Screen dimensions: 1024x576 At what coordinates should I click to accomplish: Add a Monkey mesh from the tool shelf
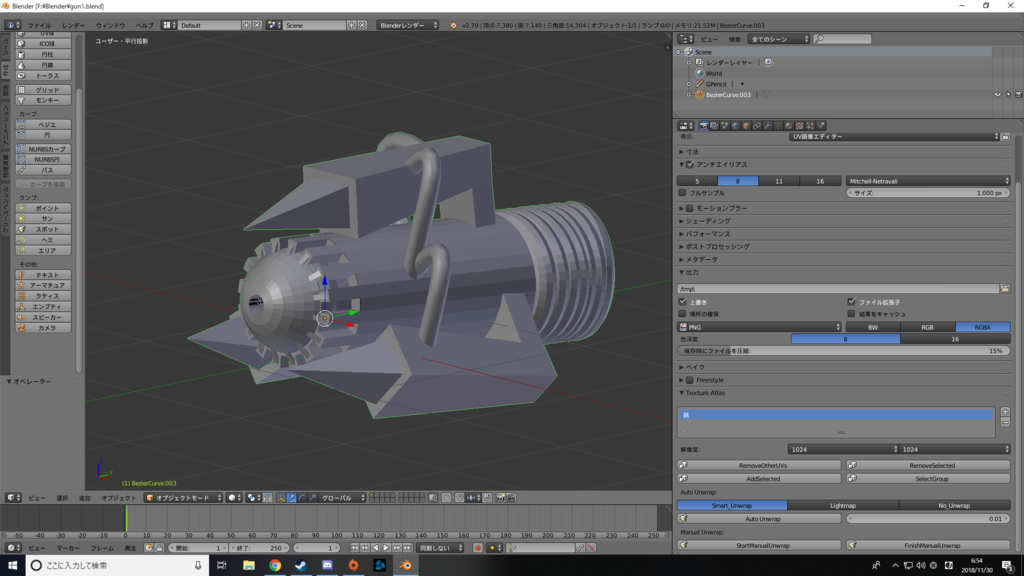[47, 100]
